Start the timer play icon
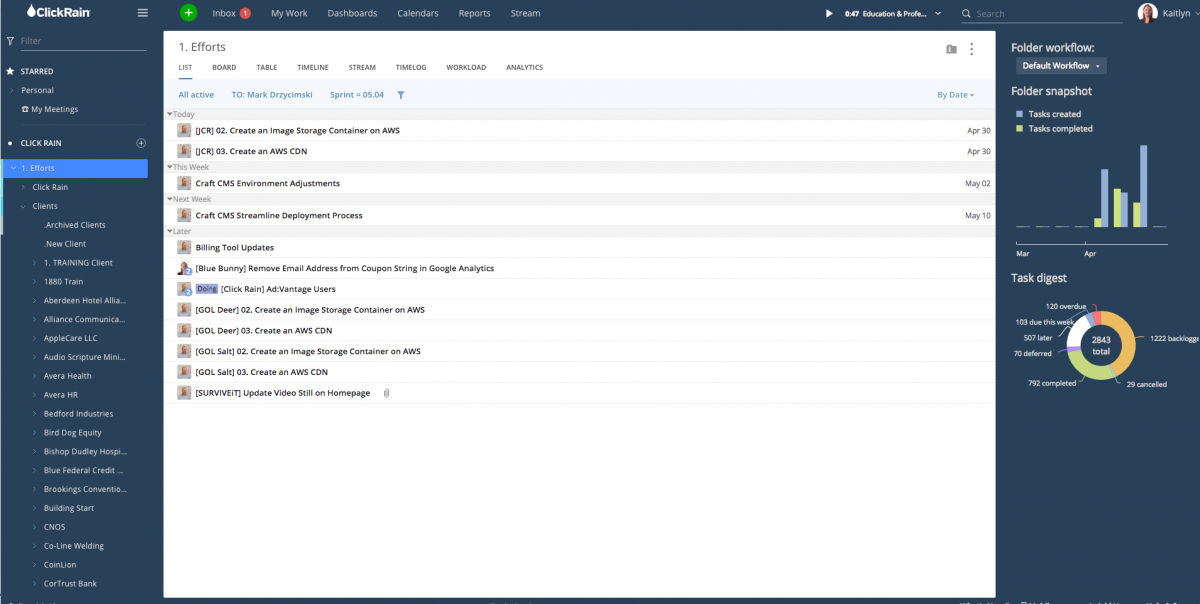The height and width of the screenshot is (604, 1200). 828,14
